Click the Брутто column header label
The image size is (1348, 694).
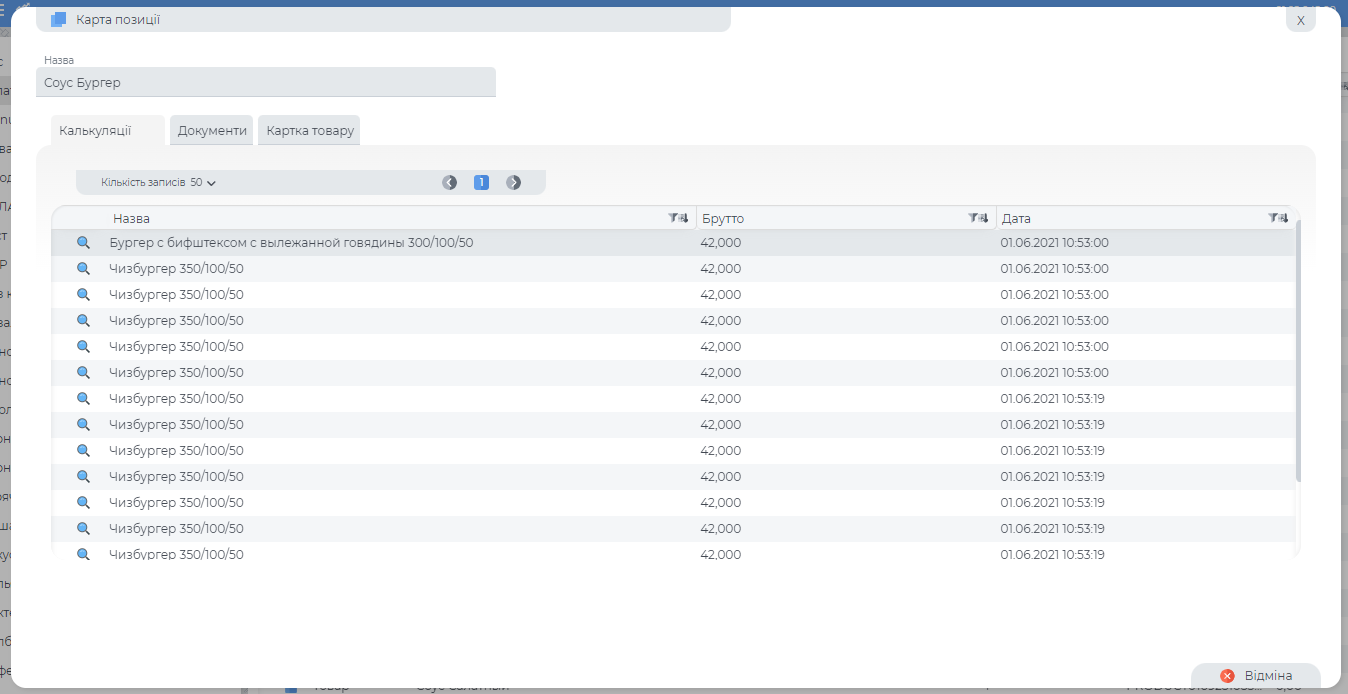coord(723,219)
